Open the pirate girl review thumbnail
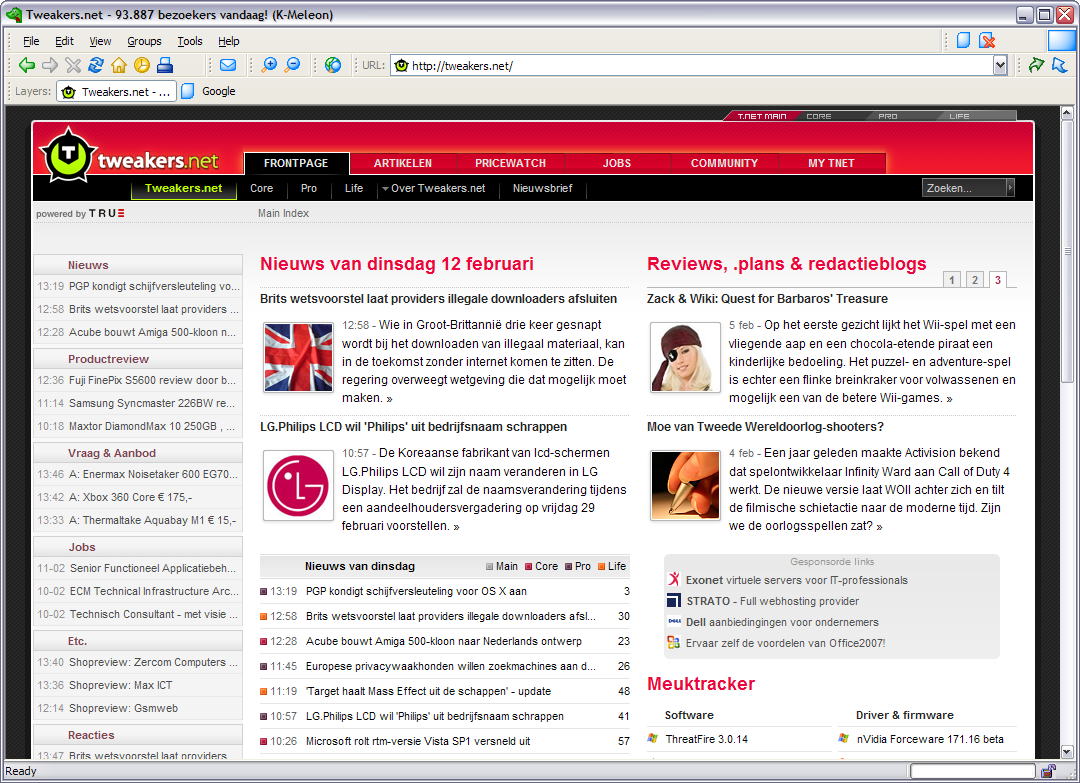This screenshot has width=1080, height=783. point(685,357)
